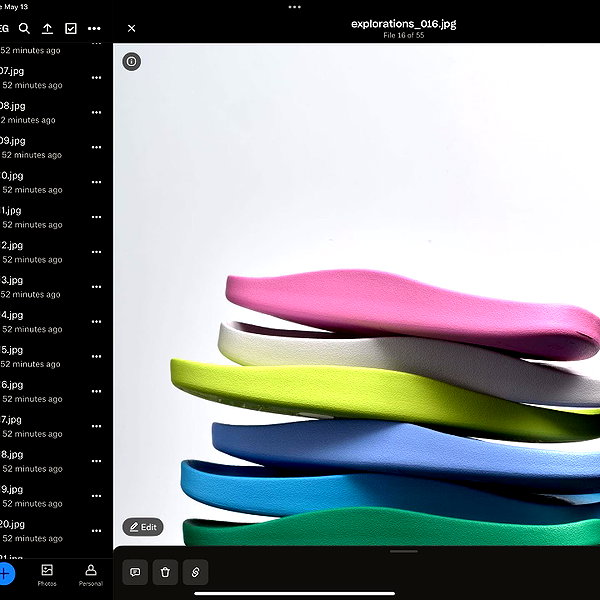Tap the explorations_016.jpg title text
This screenshot has width=600, height=600.
404,24
